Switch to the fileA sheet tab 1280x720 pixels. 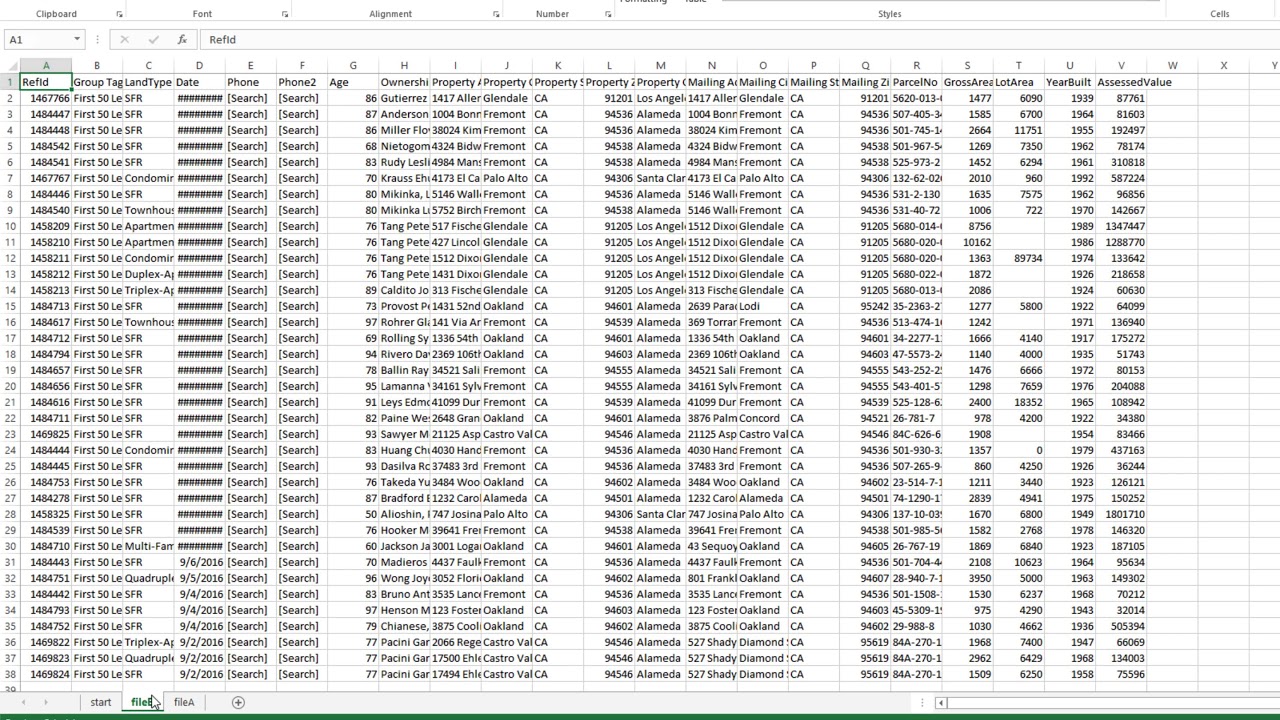pyautogui.click(x=184, y=702)
